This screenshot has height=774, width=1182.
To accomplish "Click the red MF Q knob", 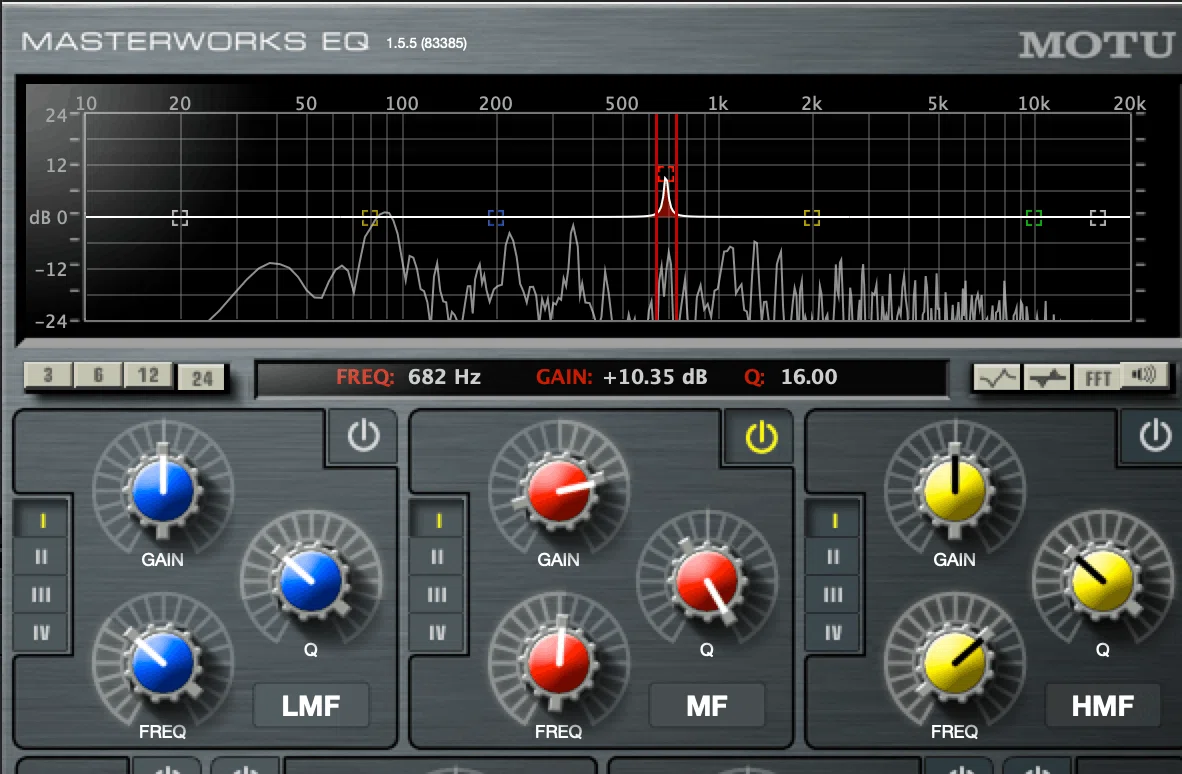I will click(707, 580).
